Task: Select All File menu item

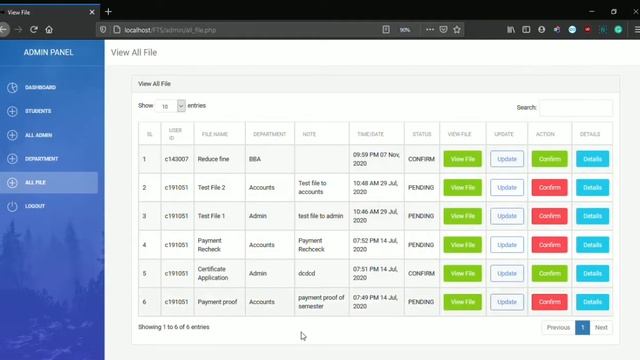Action: [x=49, y=182]
